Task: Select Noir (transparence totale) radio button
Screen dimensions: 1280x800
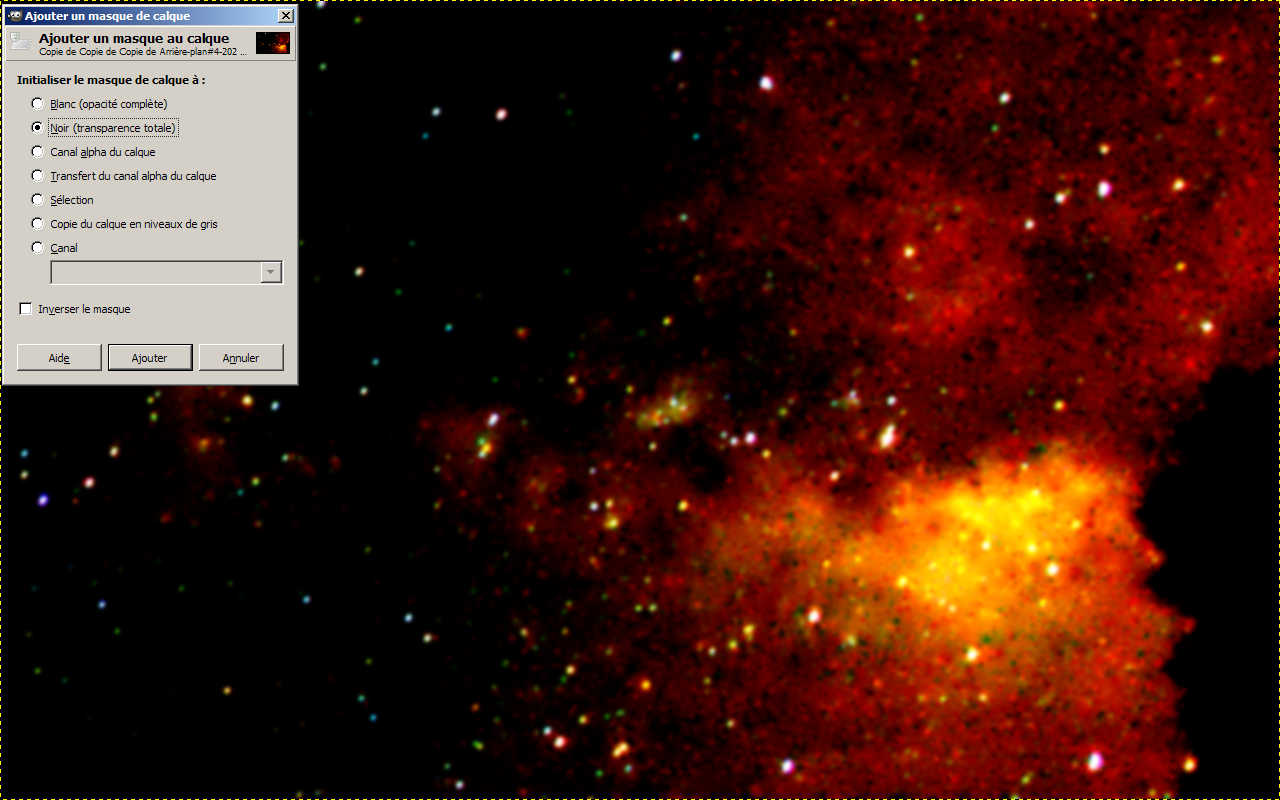Action: [38, 128]
